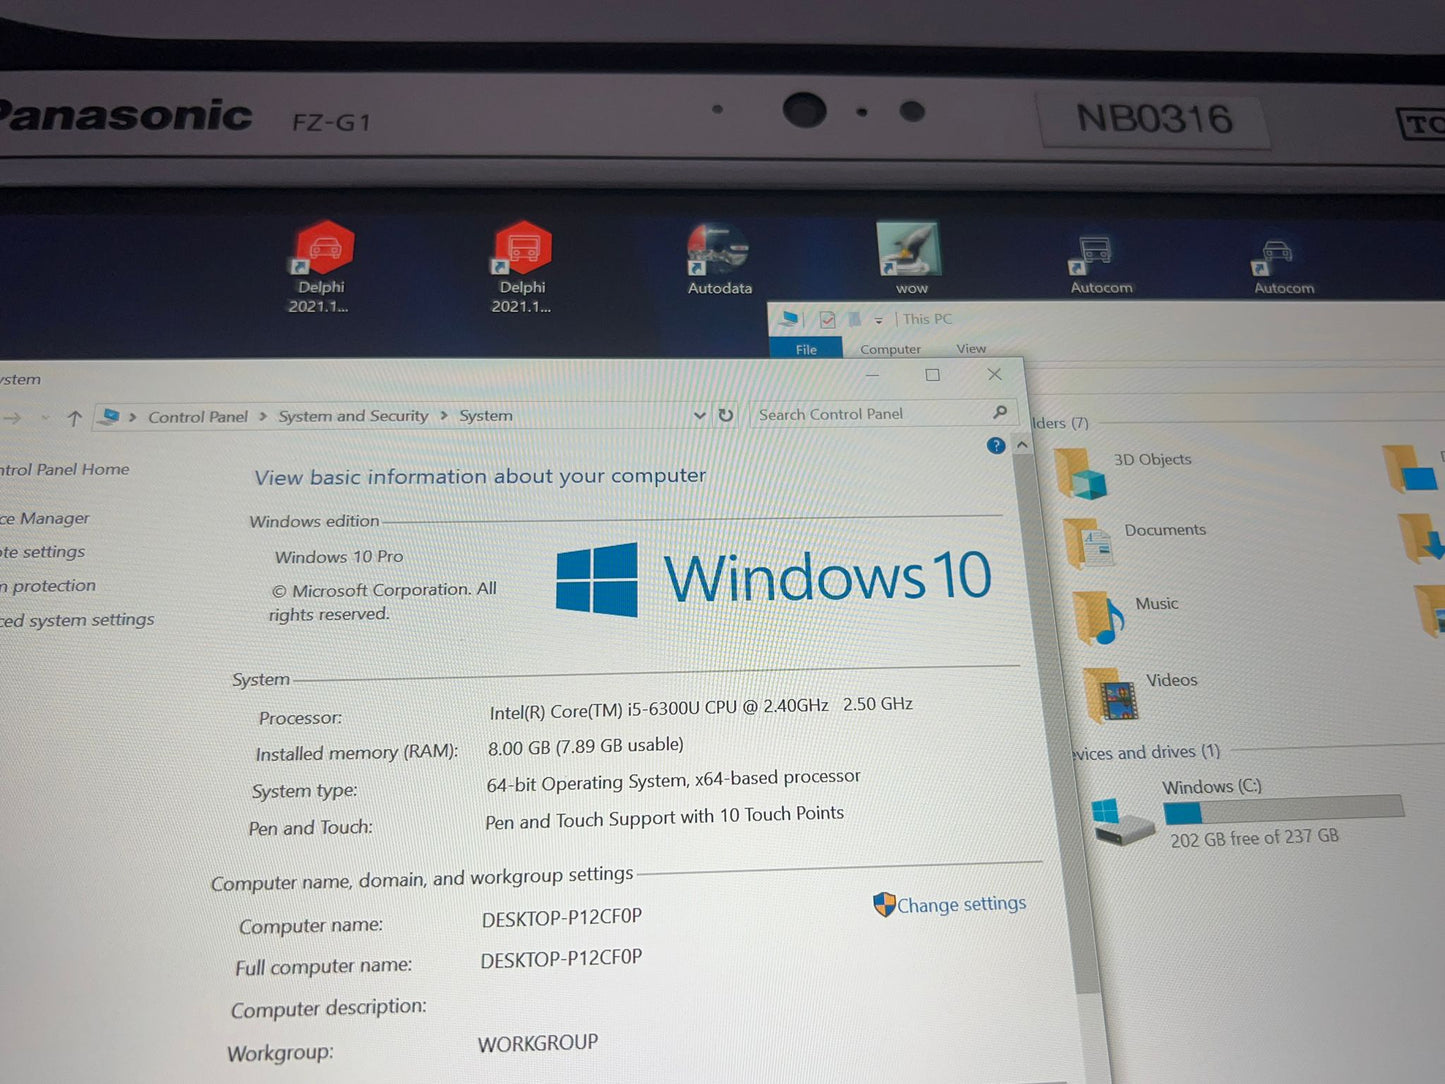Click System and Security in breadcrumb
The image size is (1445, 1084).
tap(353, 416)
